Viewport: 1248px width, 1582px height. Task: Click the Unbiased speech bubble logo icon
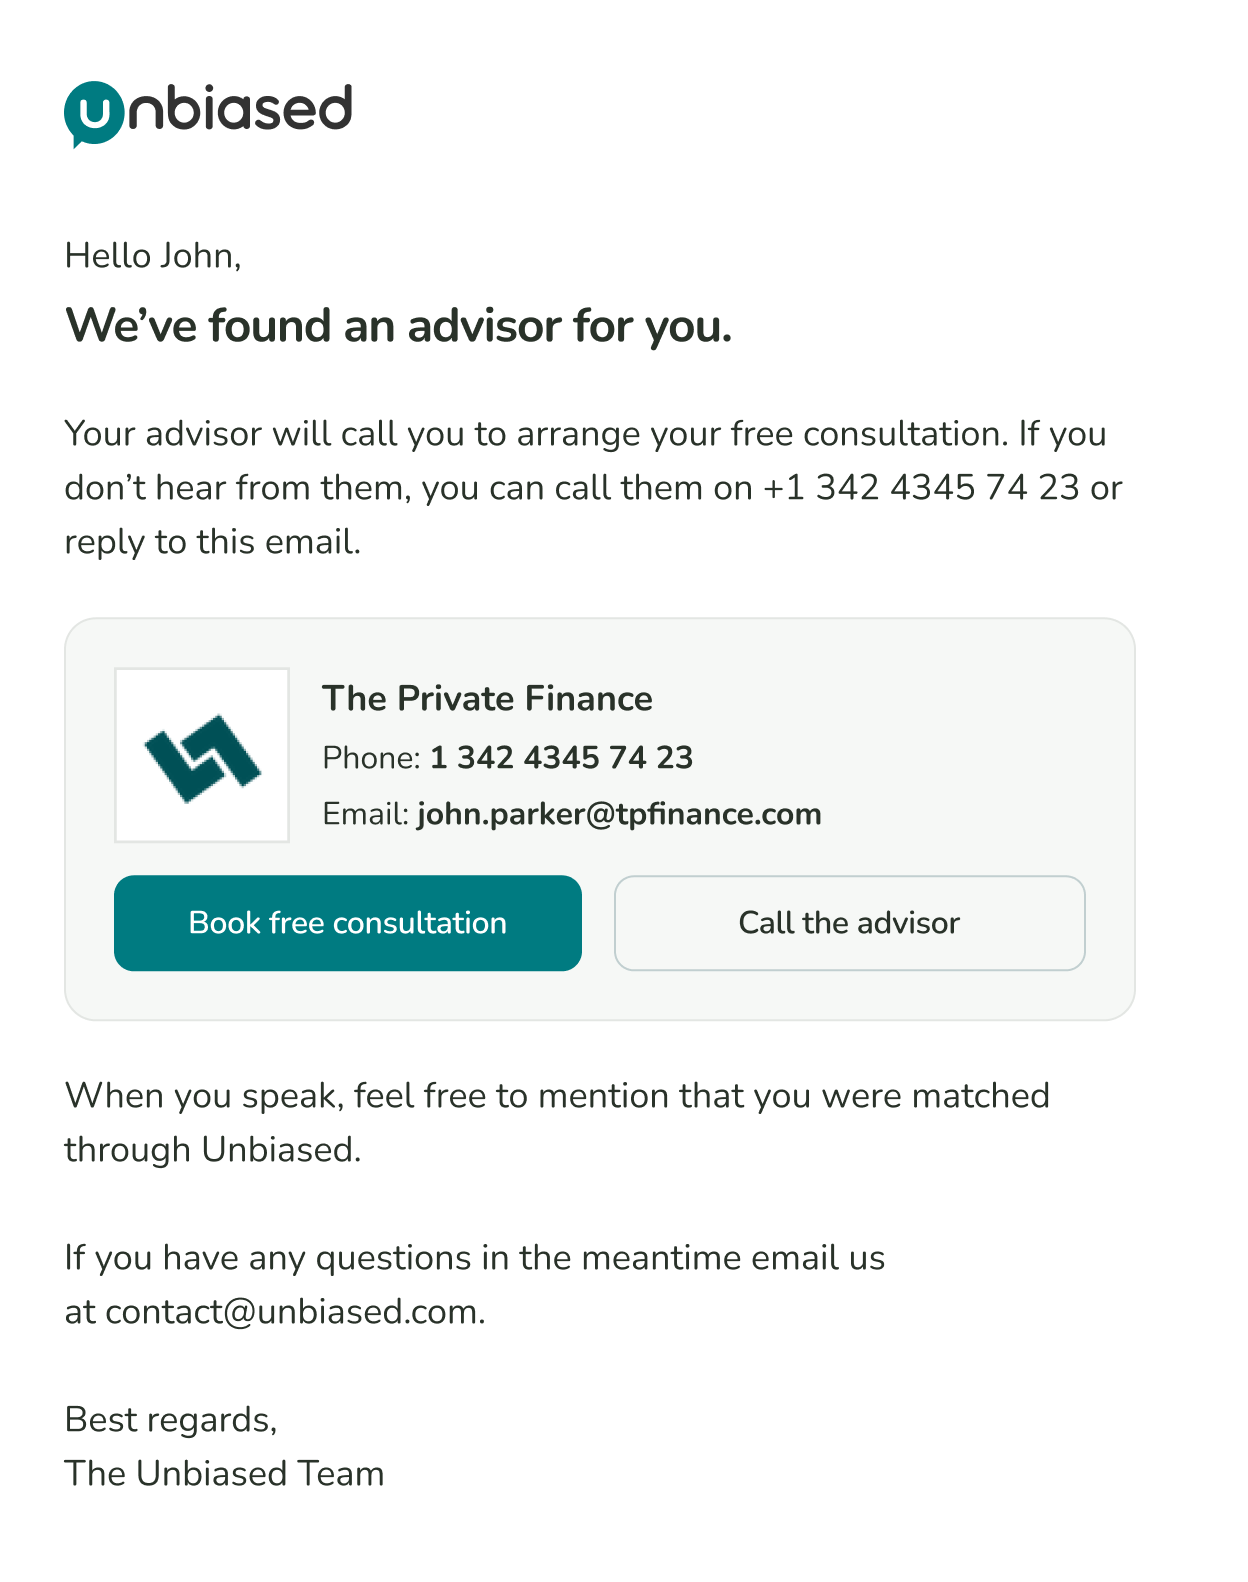pos(94,114)
